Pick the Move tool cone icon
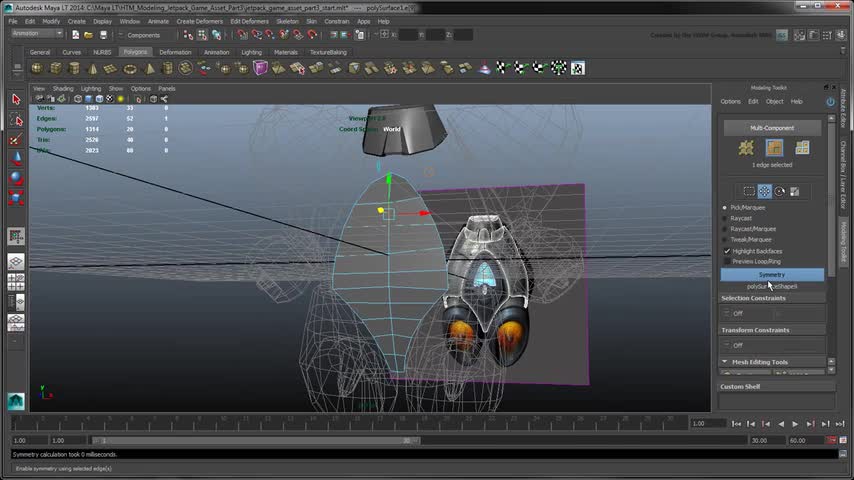 tap(16, 159)
